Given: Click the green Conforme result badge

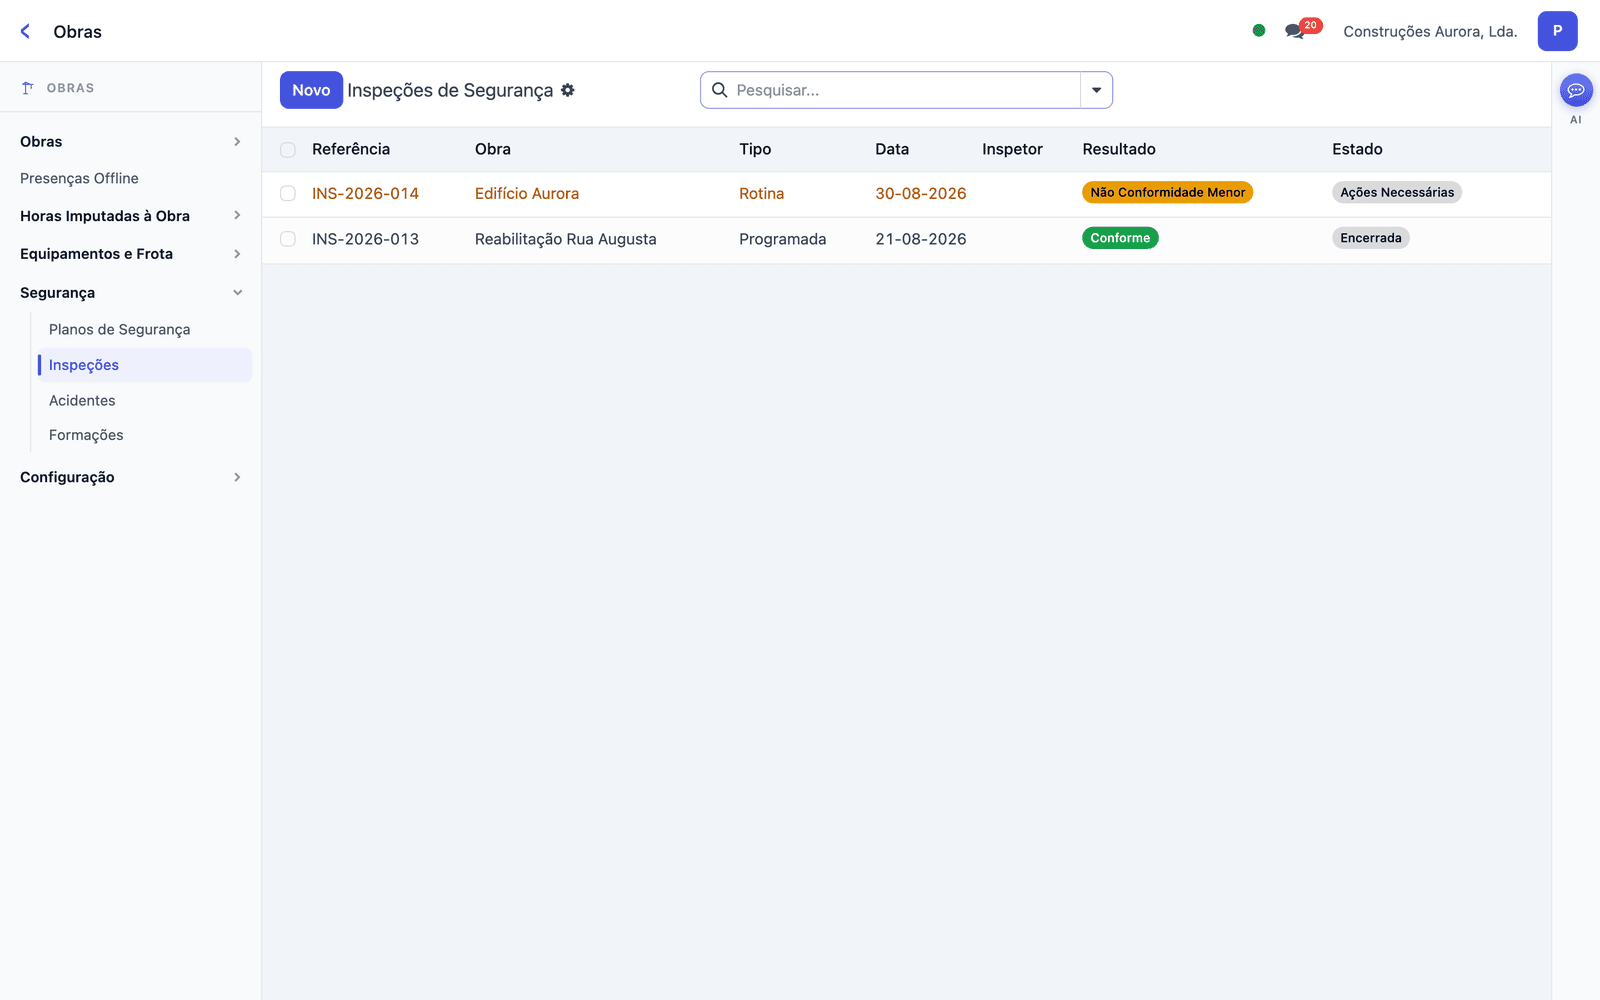Looking at the screenshot, I should point(1120,238).
